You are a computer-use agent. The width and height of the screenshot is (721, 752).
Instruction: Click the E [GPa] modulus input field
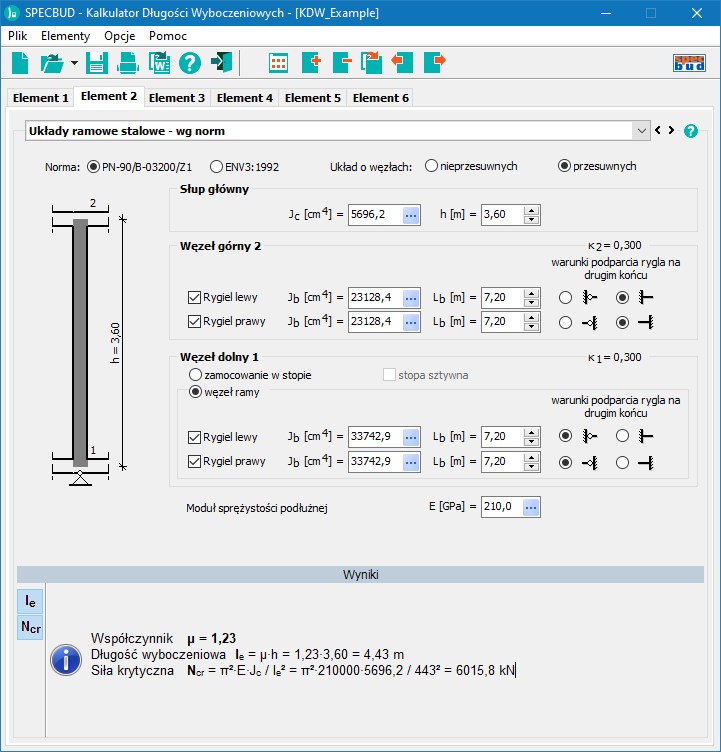501,507
